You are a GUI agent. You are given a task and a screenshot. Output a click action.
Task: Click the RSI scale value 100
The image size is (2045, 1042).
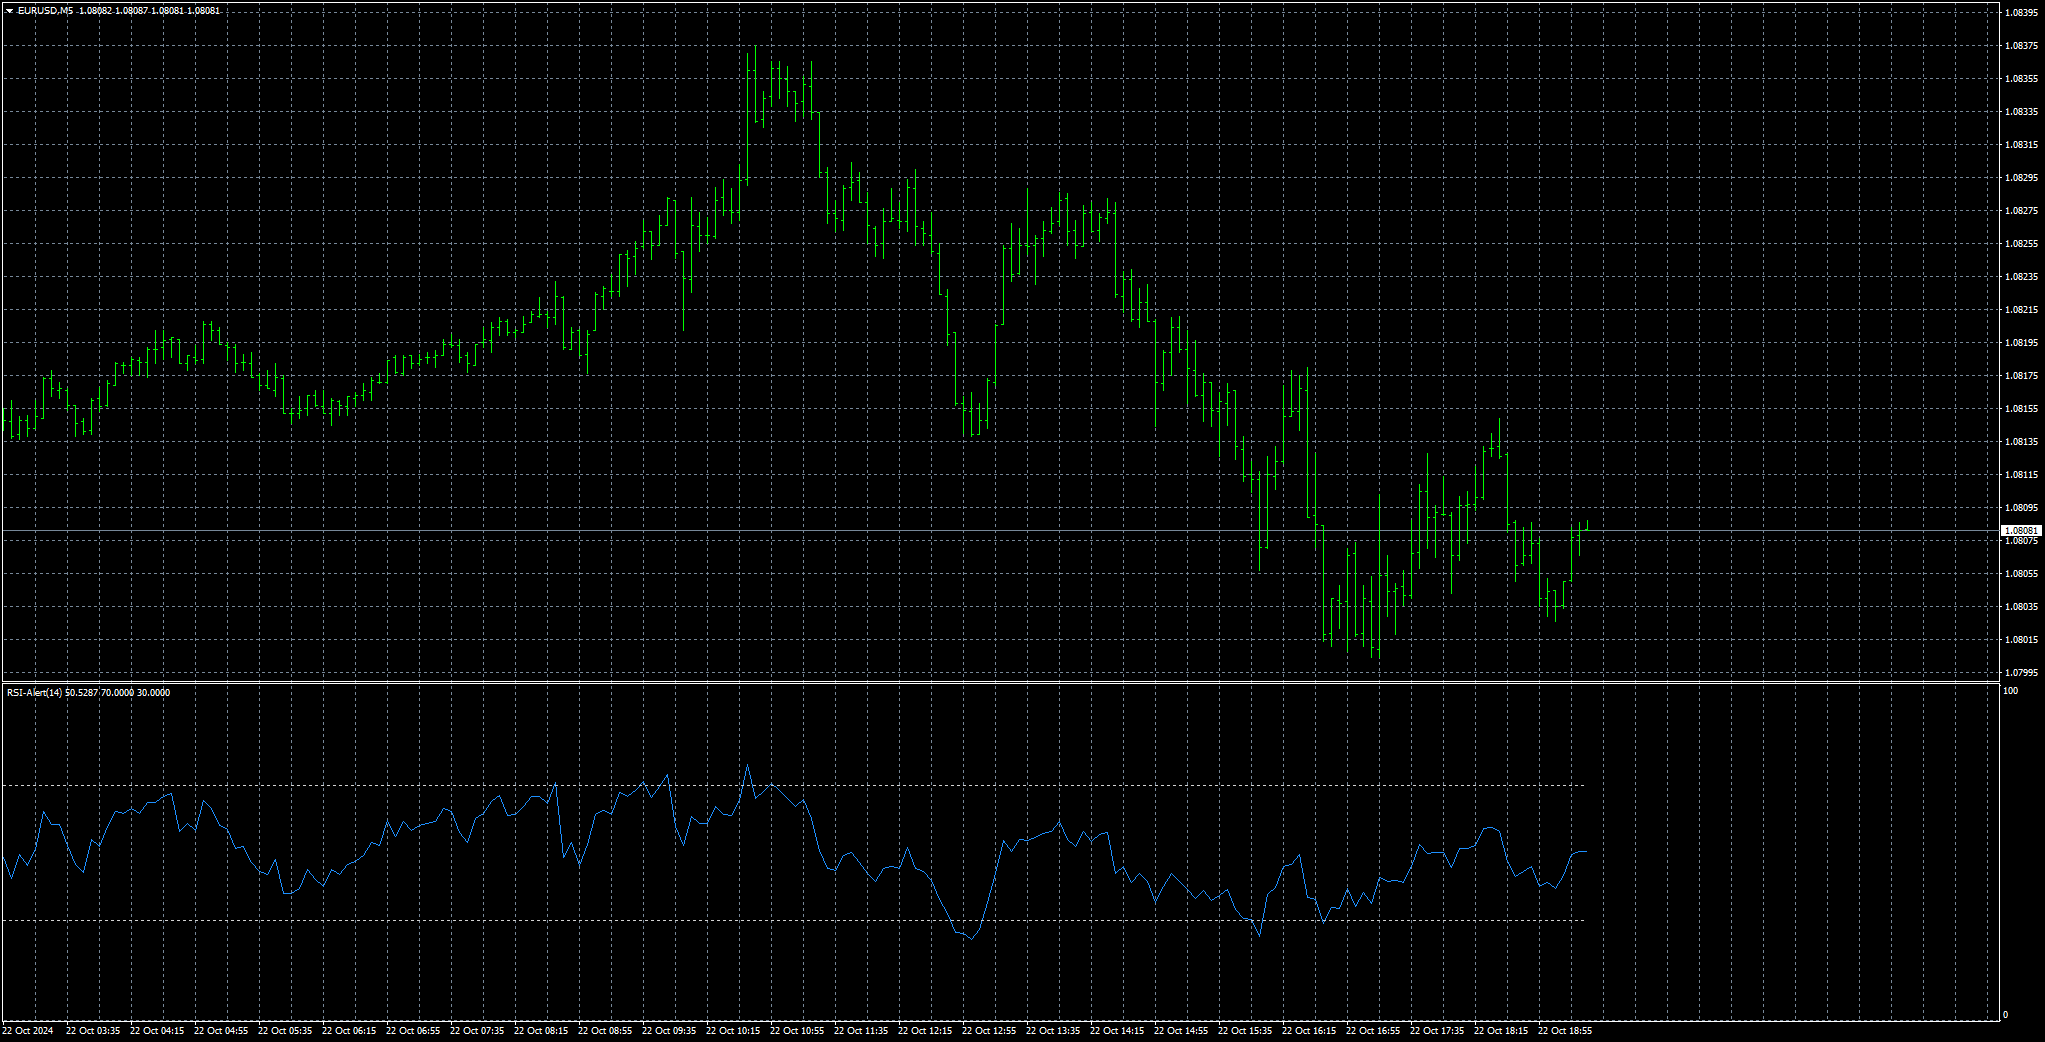tap(2011, 691)
